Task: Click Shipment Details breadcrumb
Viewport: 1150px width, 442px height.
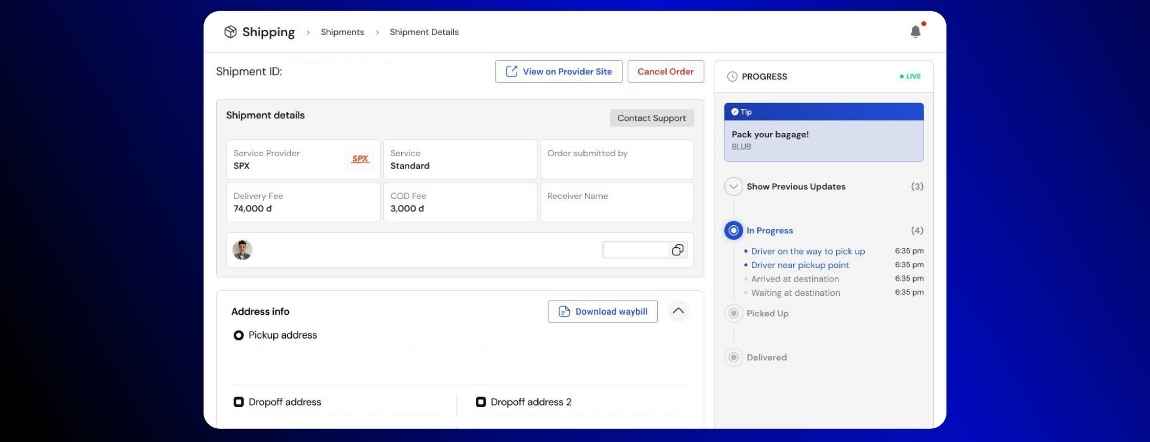Action: pyautogui.click(x=424, y=32)
